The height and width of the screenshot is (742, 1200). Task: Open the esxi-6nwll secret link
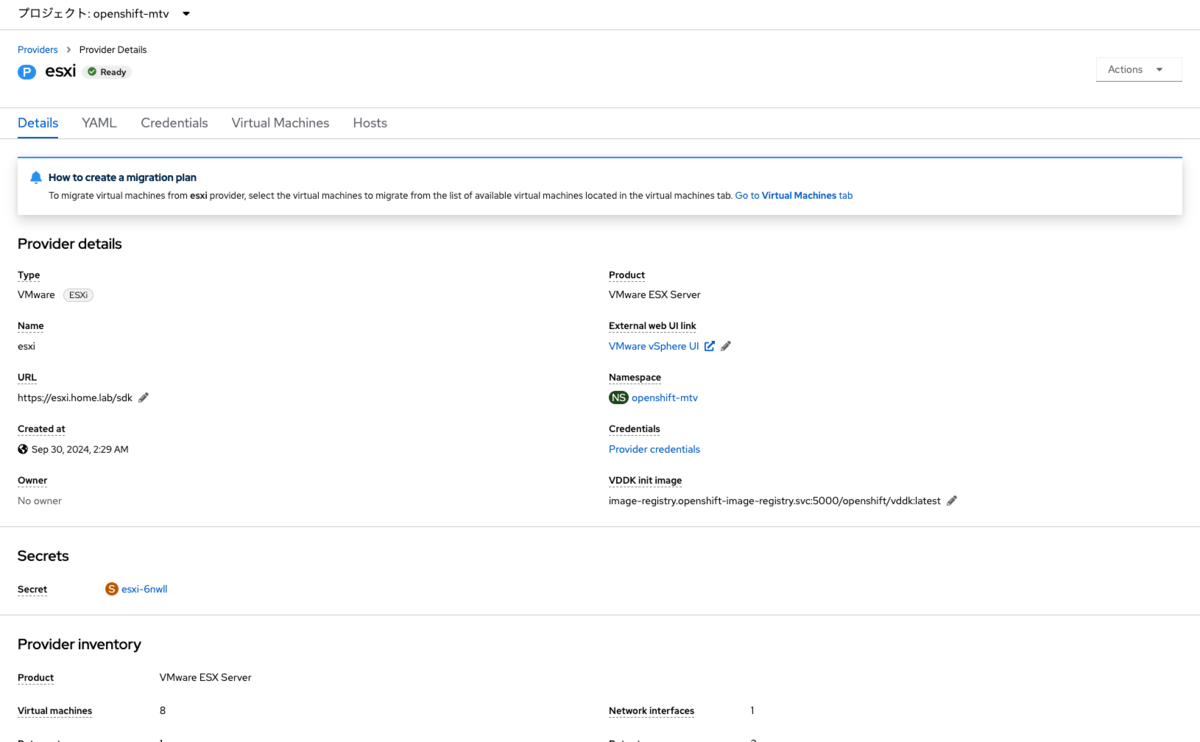tap(144, 589)
